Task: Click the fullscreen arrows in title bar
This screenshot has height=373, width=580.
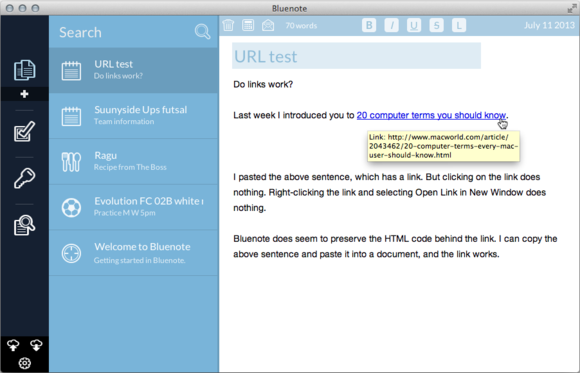Action: tap(572, 8)
